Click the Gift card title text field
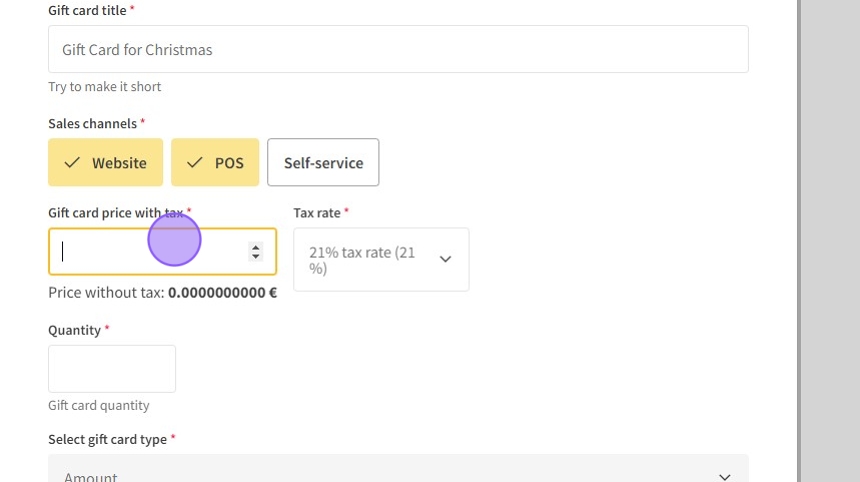 click(x=398, y=49)
